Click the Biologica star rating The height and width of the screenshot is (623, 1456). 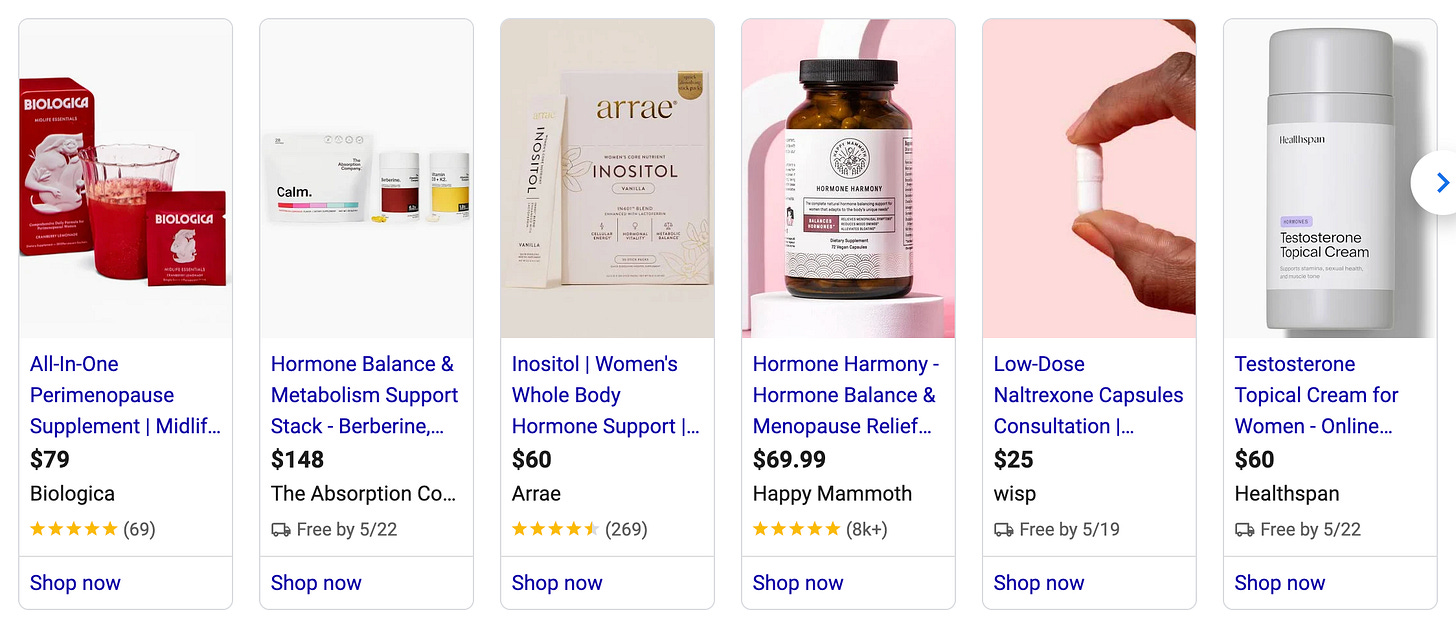(x=74, y=529)
